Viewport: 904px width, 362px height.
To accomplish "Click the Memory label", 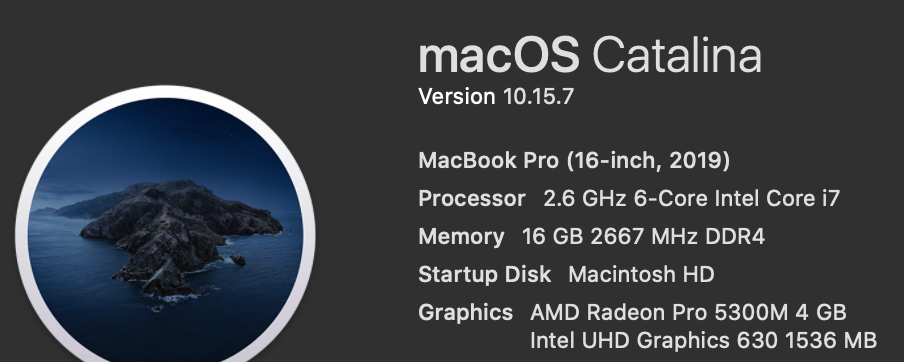I will click(x=461, y=236).
